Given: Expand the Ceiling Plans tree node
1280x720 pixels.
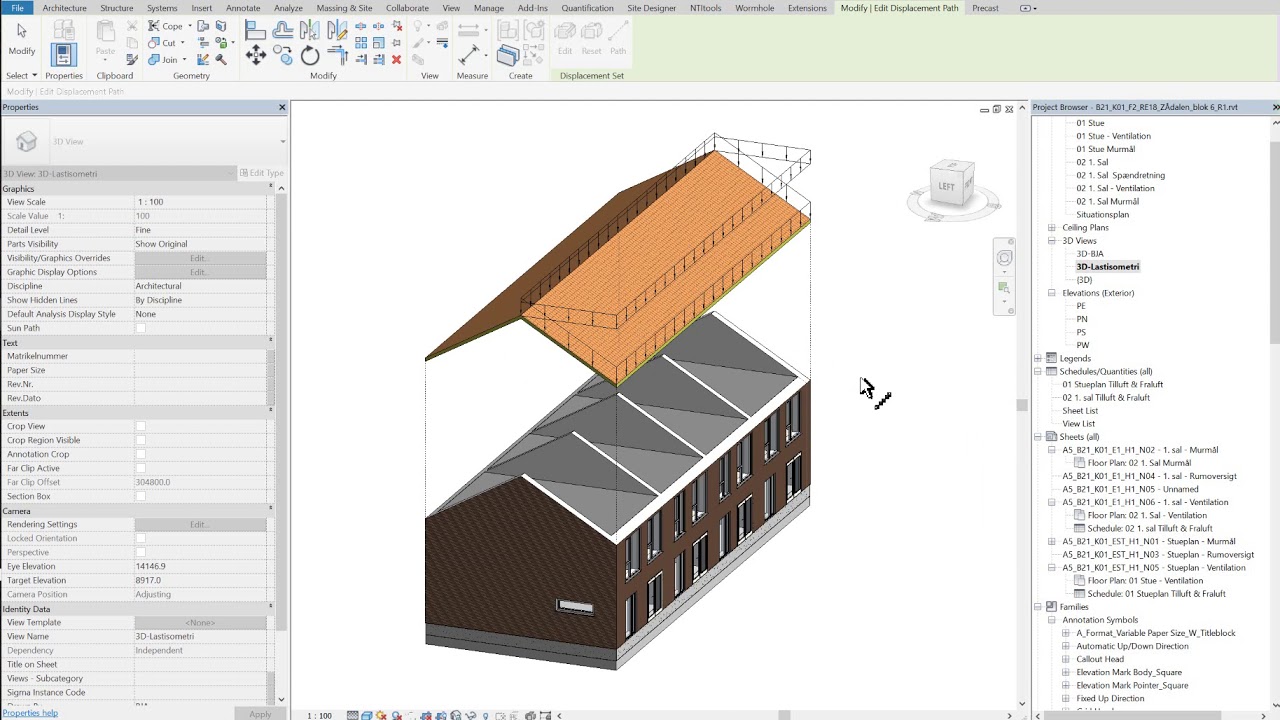Looking at the screenshot, I should (1051, 228).
